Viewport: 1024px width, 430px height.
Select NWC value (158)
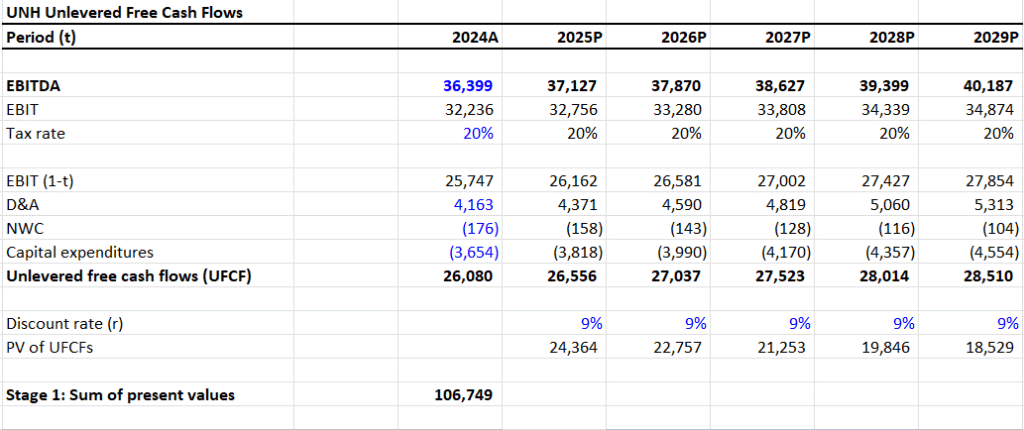[x=584, y=229]
